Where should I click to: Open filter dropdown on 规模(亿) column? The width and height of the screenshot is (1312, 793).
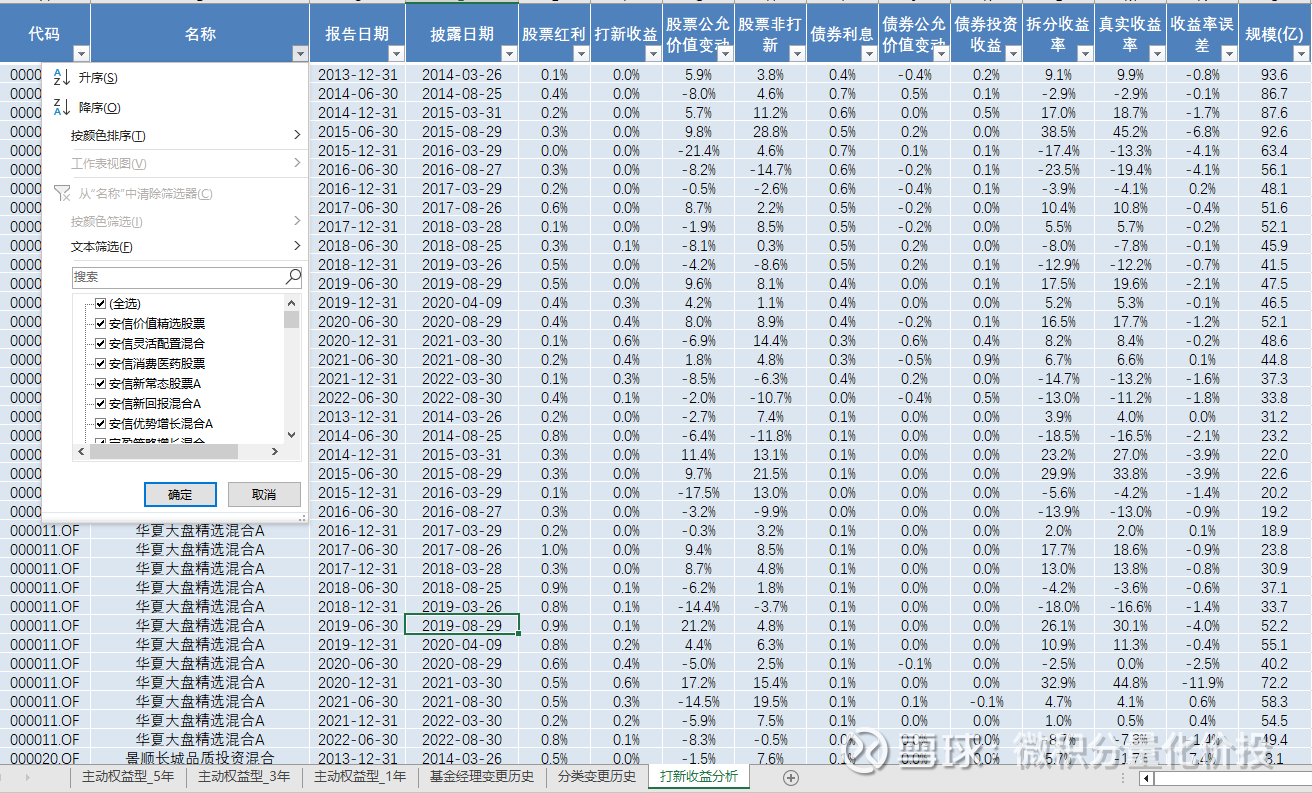coord(1301,54)
